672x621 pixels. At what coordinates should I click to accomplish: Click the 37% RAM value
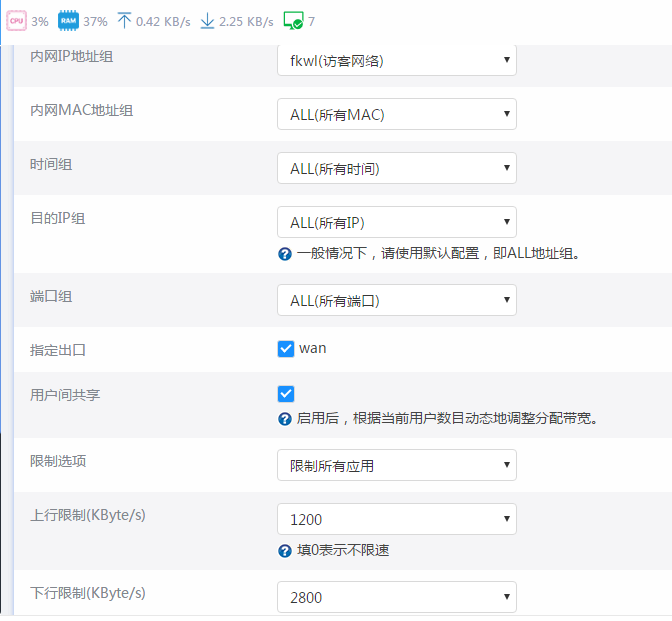click(x=95, y=21)
